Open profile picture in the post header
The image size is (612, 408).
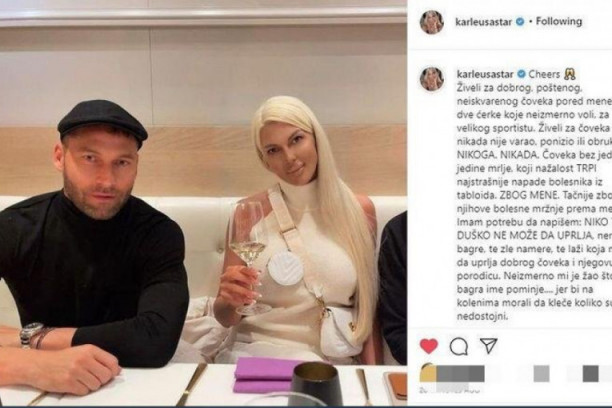tap(432, 22)
